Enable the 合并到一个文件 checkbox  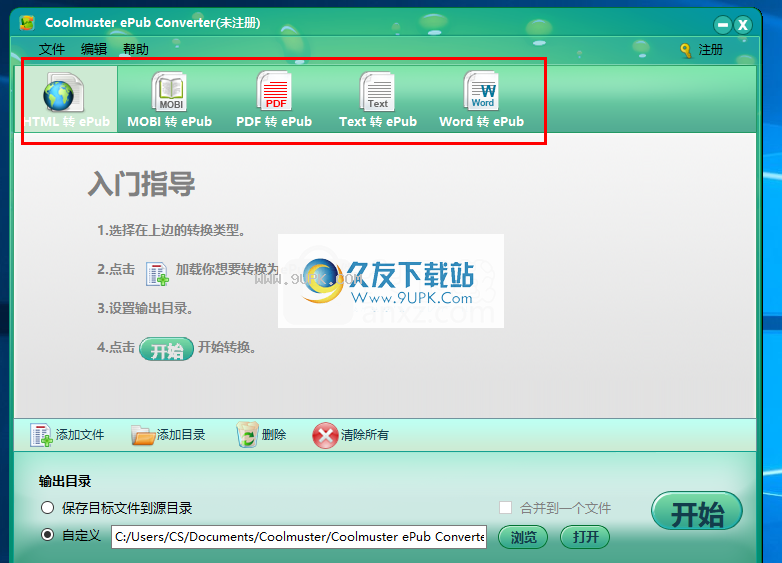505,508
